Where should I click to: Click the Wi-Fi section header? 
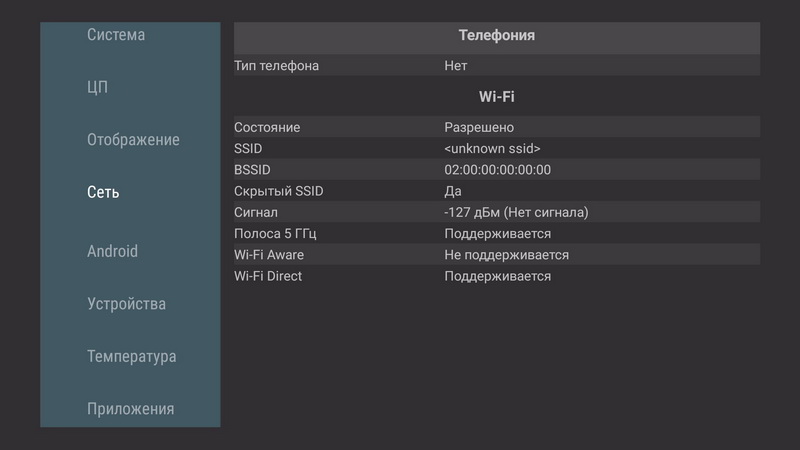coord(497,97)
